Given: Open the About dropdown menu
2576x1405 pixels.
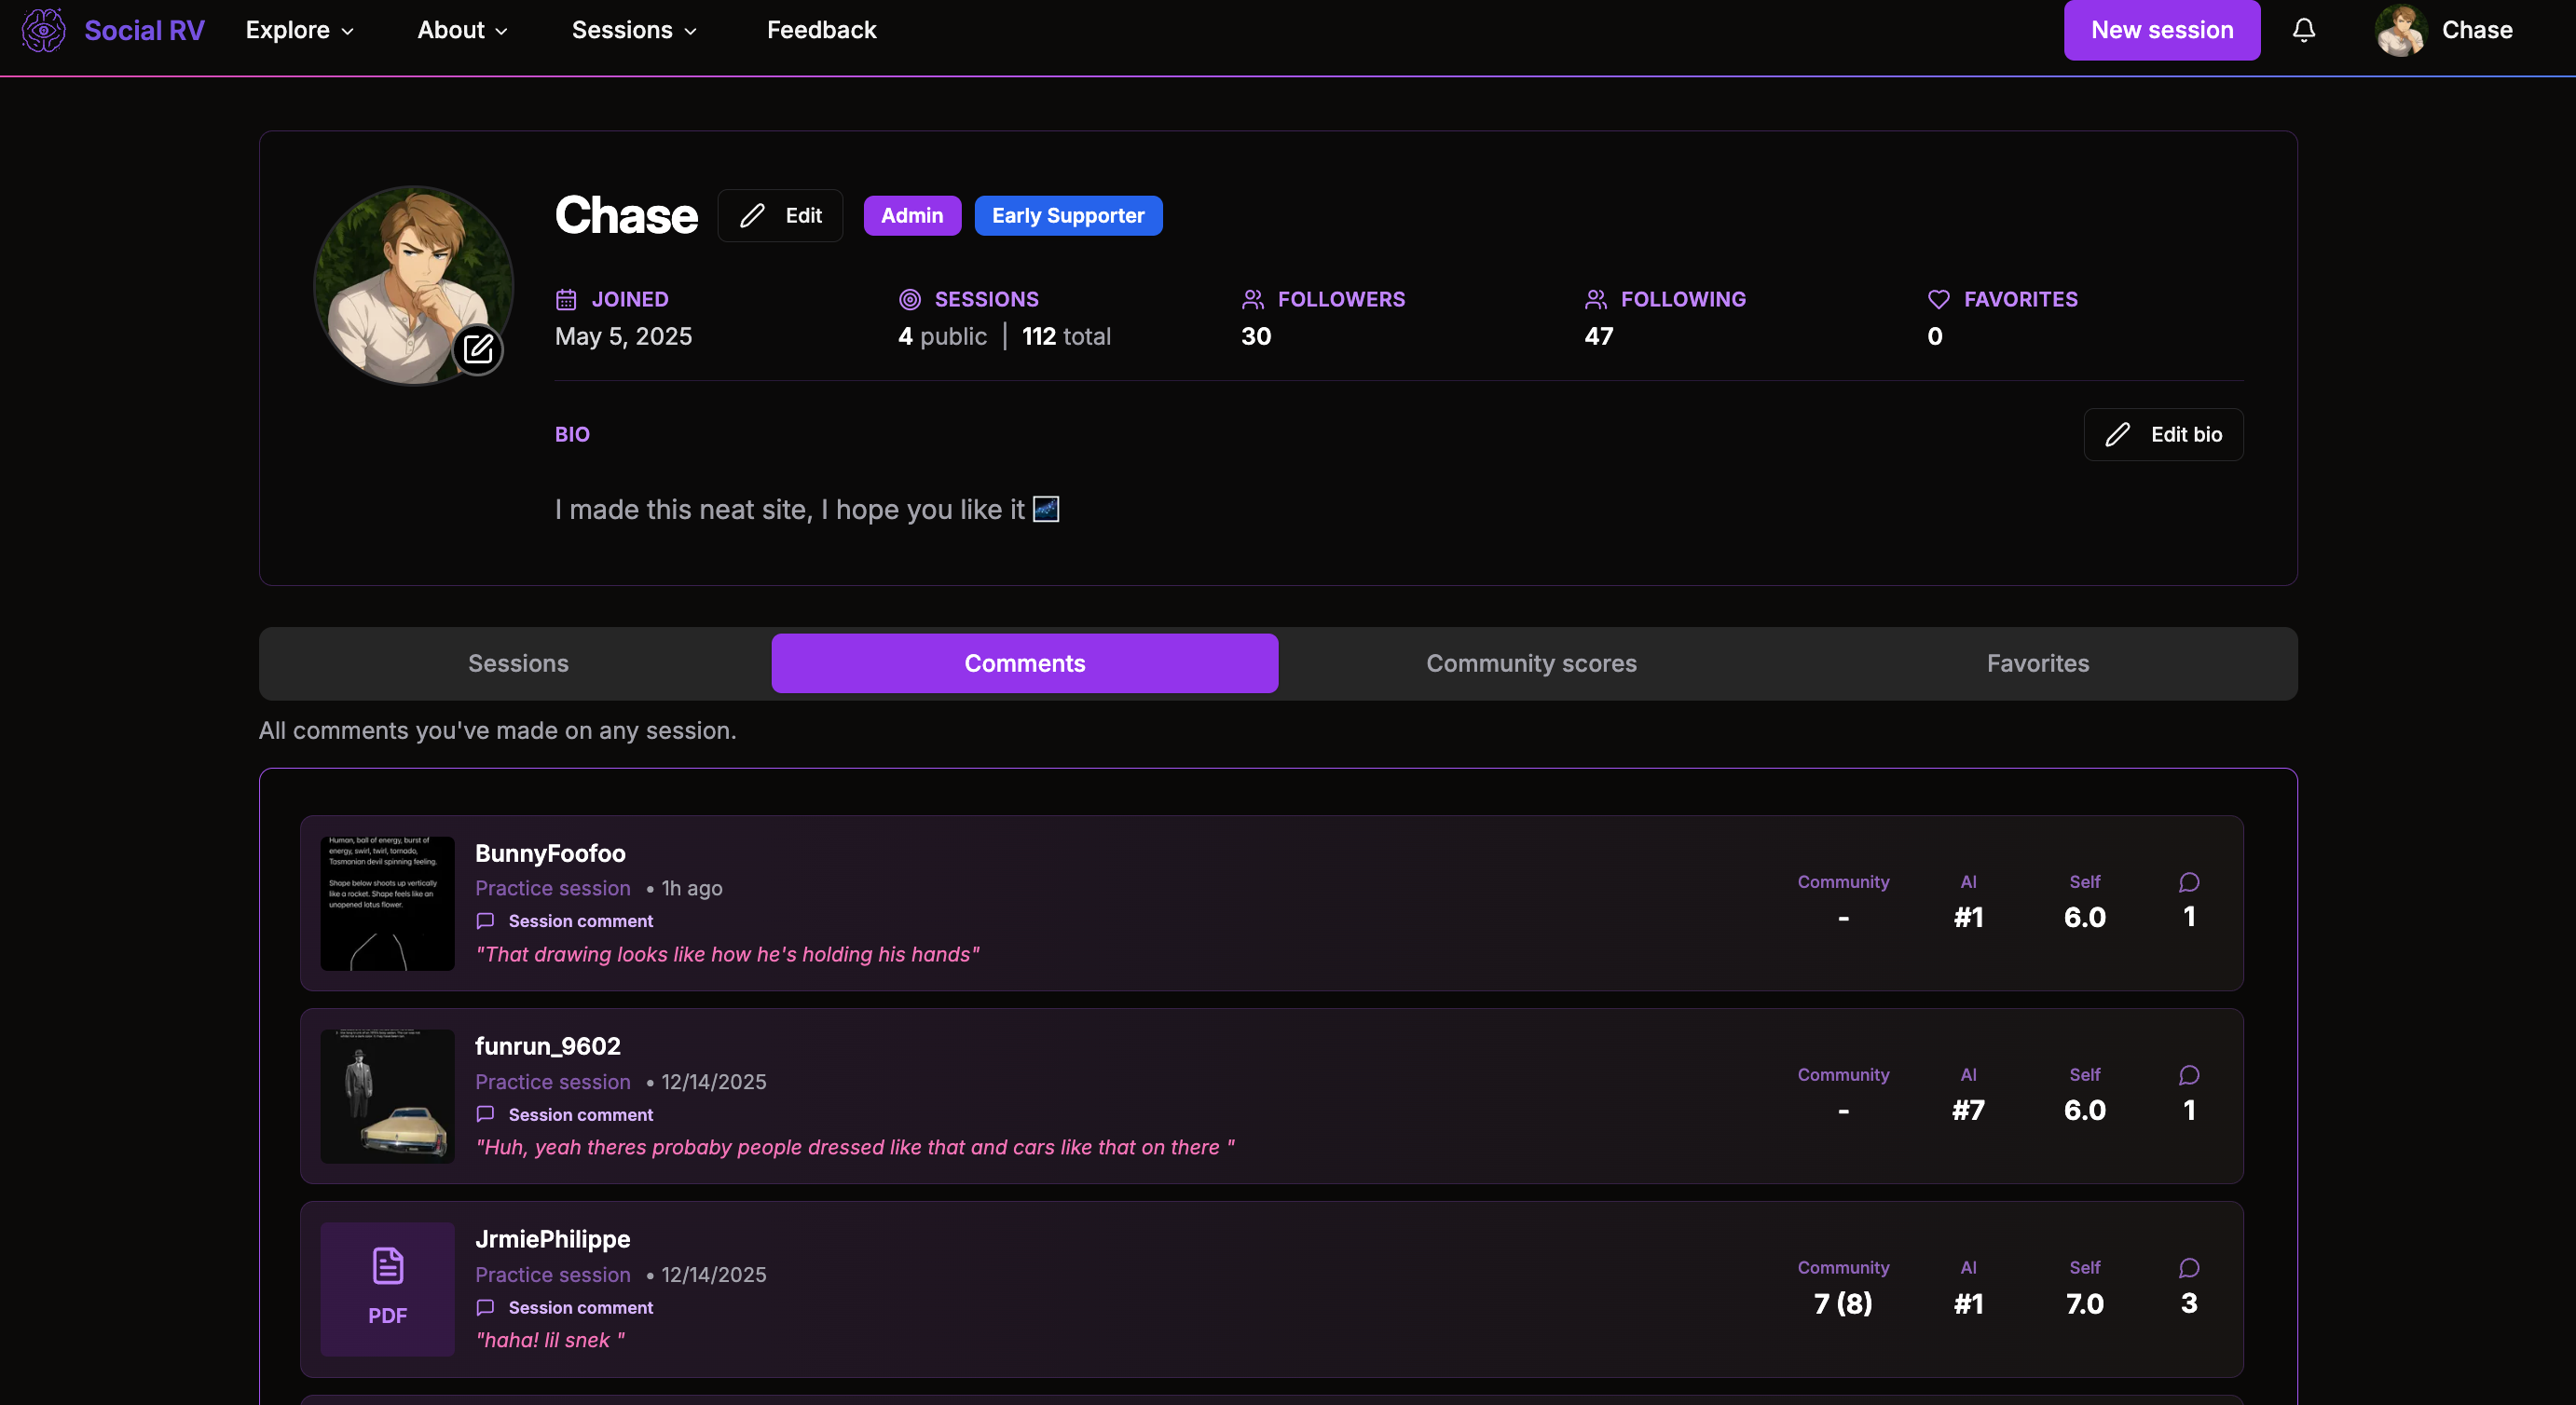Looking at the screenshot, I should click(462, 30).
